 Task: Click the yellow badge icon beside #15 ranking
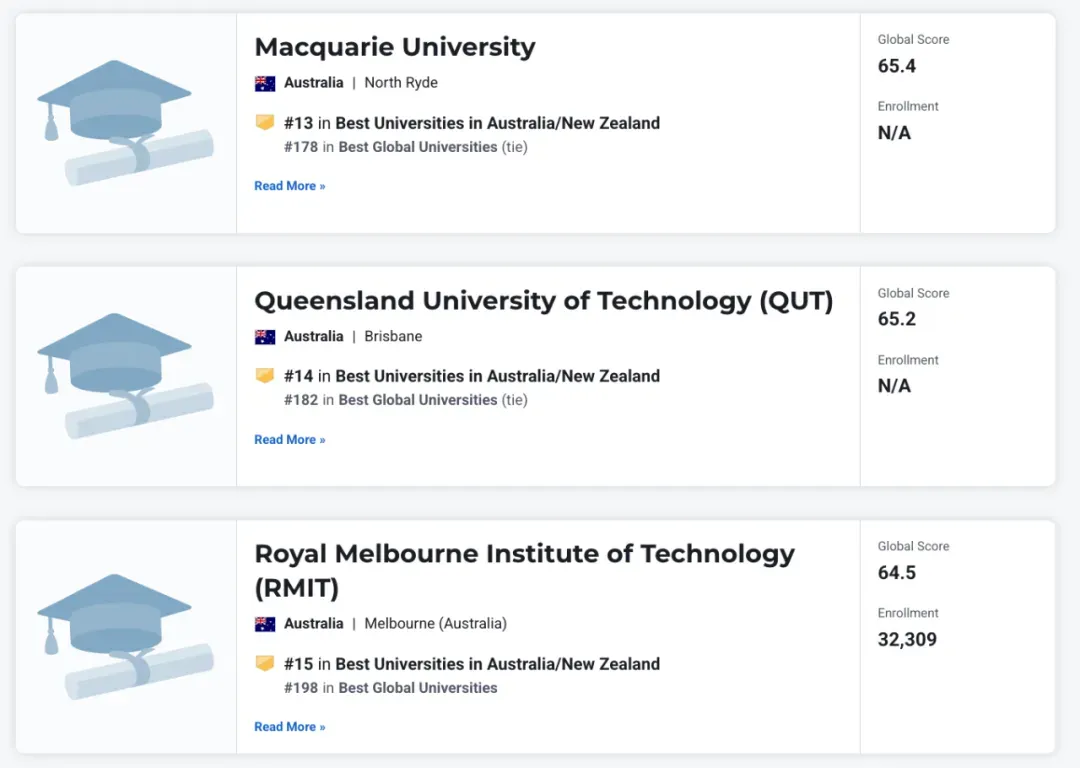pos(264,663)
